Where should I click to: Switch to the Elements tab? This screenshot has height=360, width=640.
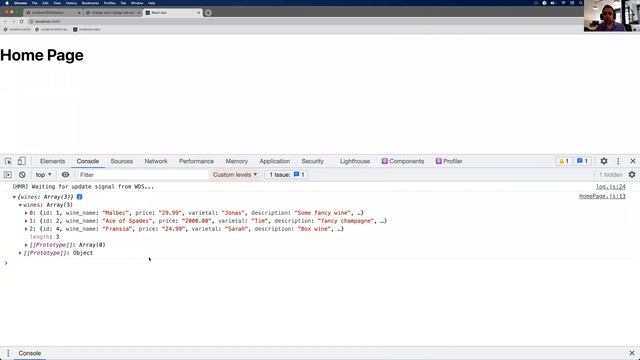point(53,161)
